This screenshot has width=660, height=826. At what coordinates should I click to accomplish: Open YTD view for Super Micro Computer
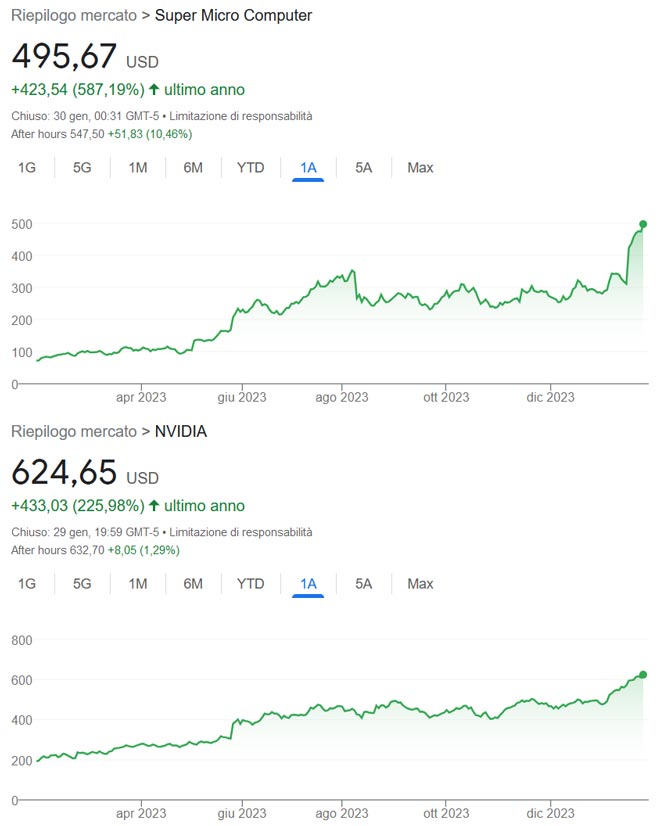pos(250,167)
